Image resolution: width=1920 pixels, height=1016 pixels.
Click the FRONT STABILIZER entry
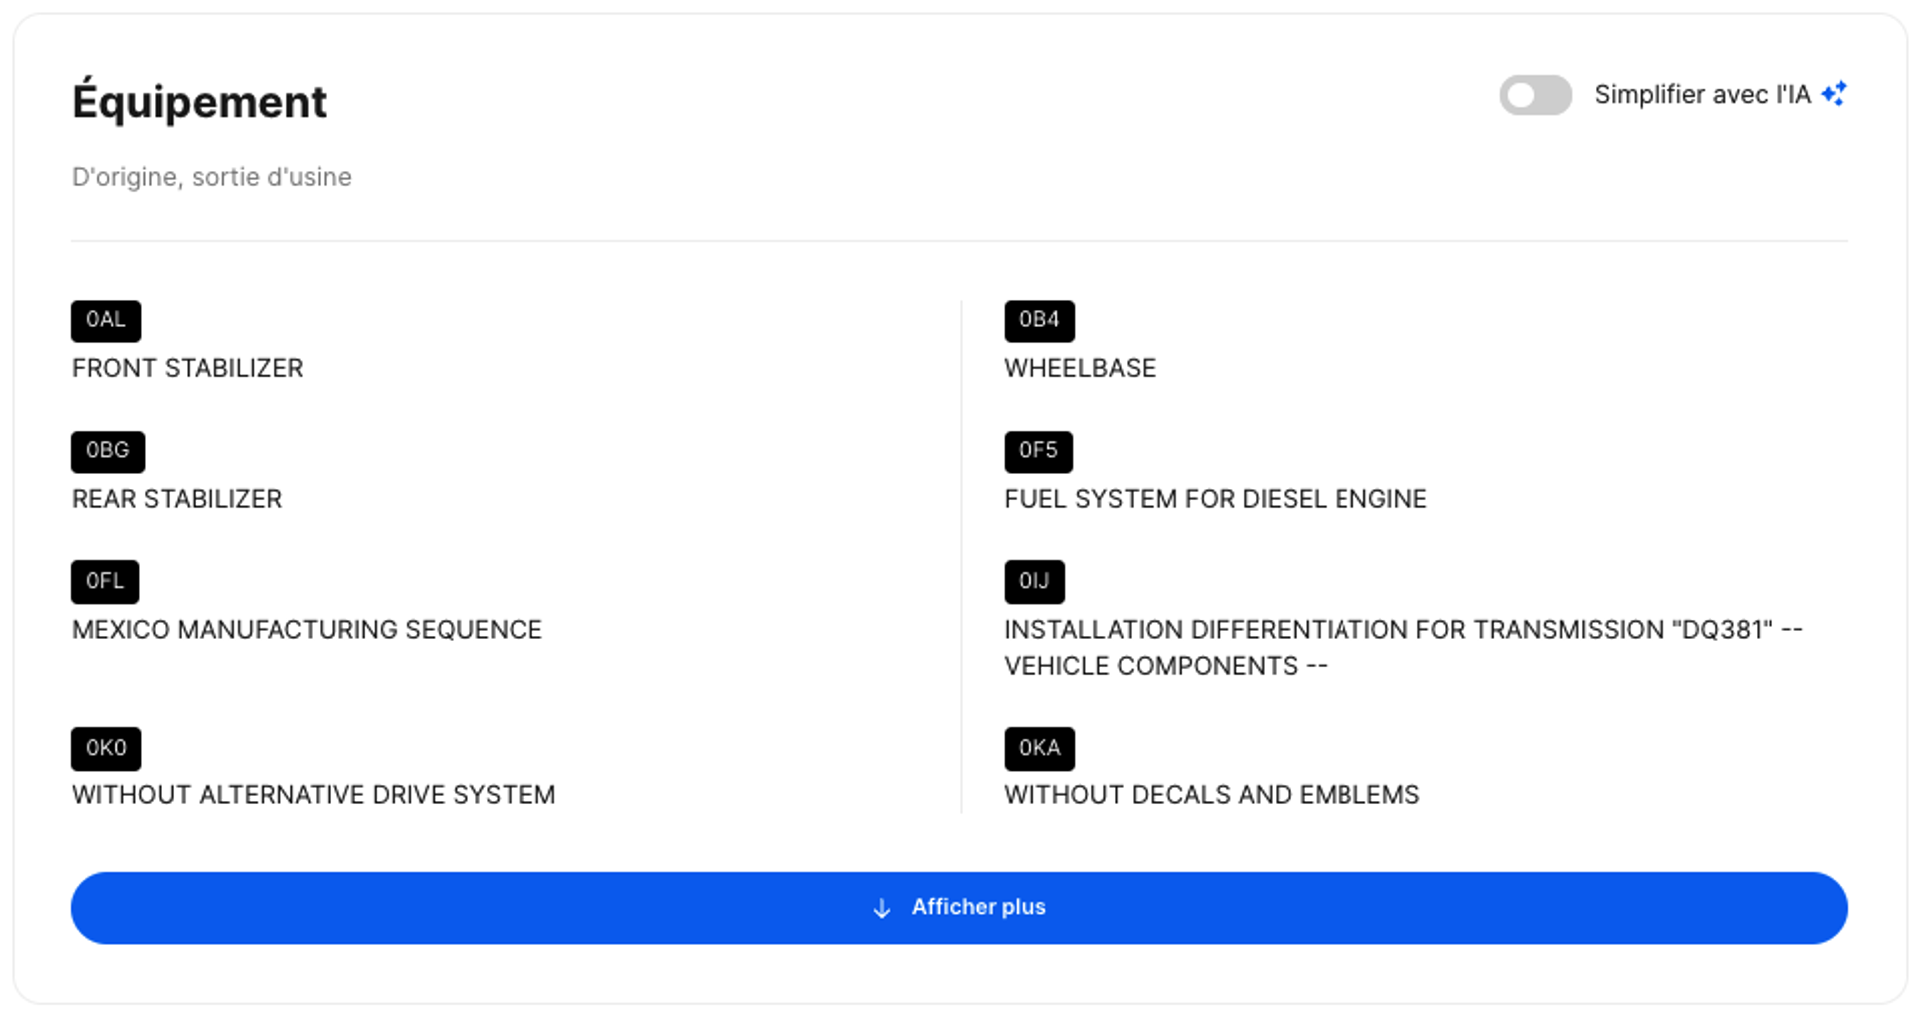point(187,368)
